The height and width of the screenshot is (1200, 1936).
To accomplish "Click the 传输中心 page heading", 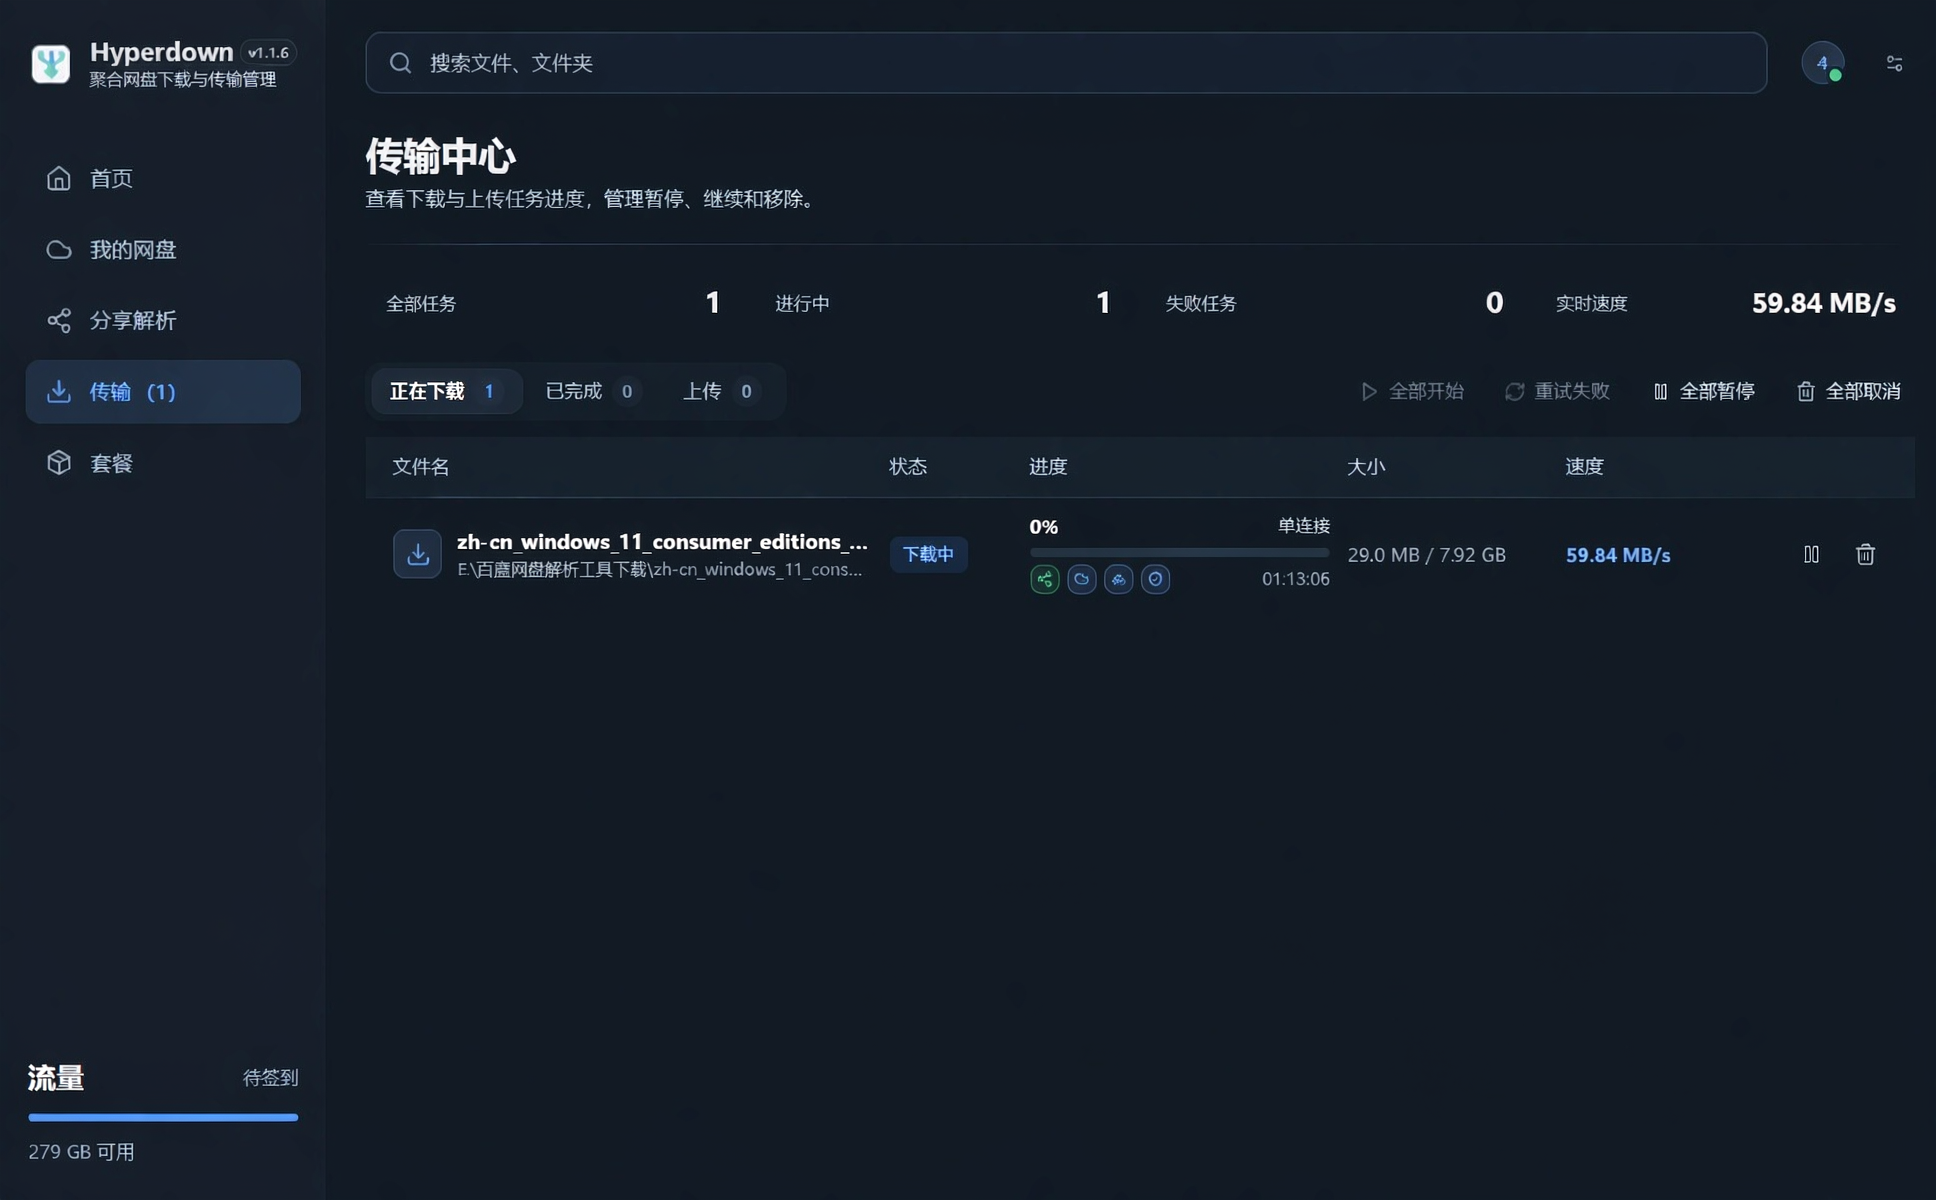I will [440, 156].
